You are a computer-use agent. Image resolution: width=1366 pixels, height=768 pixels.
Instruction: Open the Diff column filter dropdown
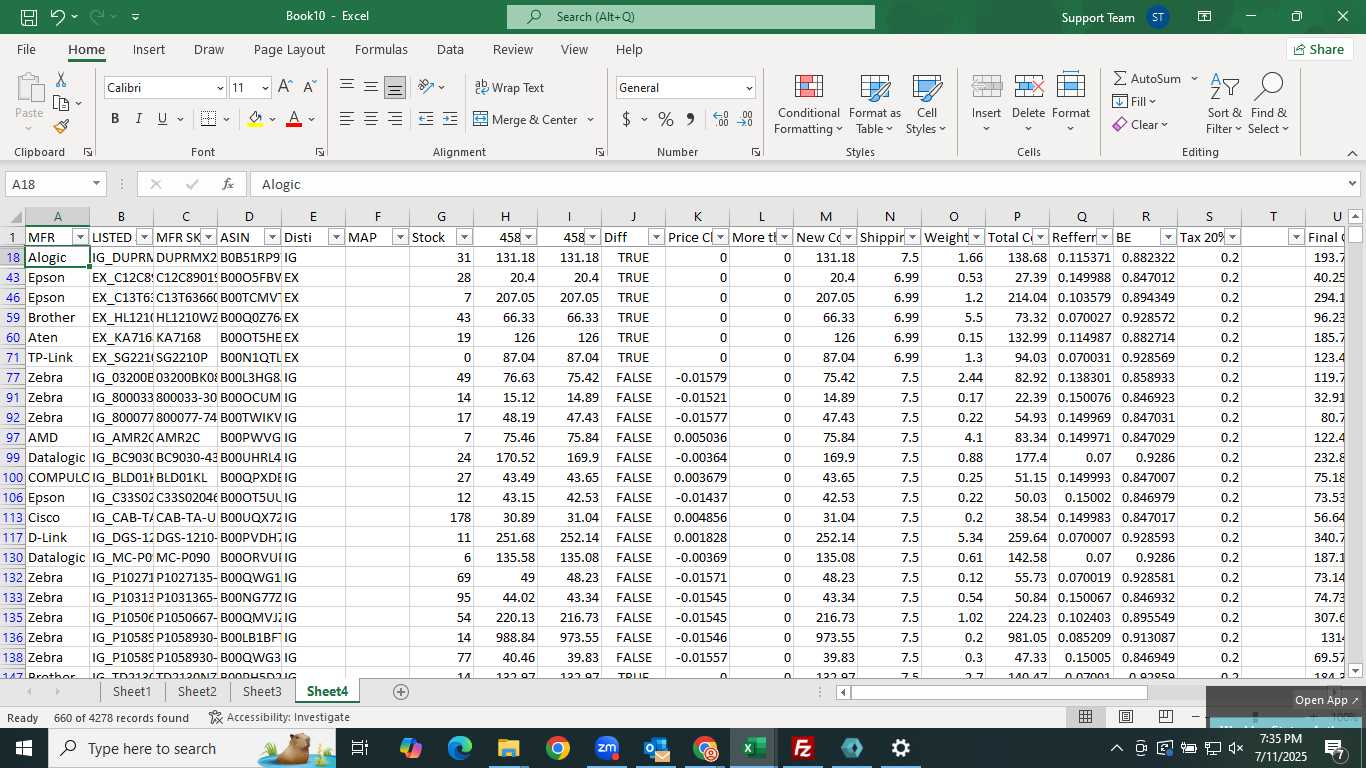click(656, 237)
